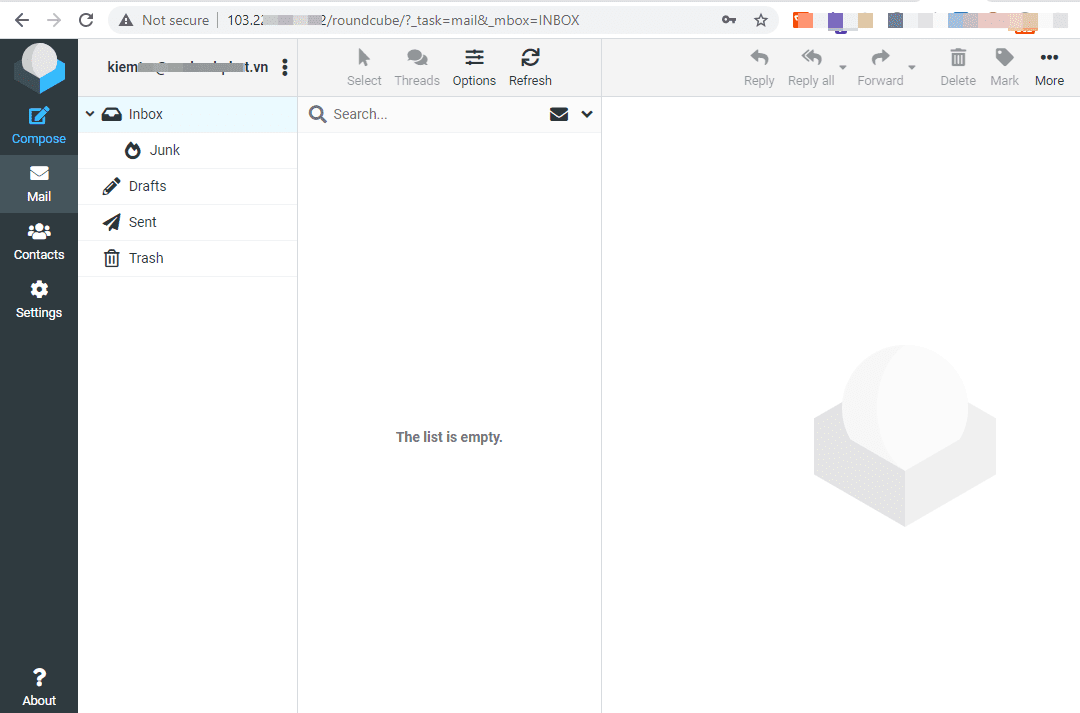1080x713 pixels.
Task: Open the account options three-dot menu
Action: pos(285,67)
